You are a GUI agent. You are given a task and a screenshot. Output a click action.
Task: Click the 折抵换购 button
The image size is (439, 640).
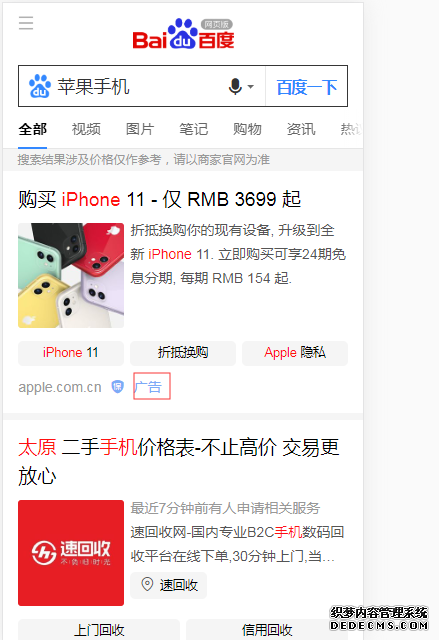click(x=183, y=353)
